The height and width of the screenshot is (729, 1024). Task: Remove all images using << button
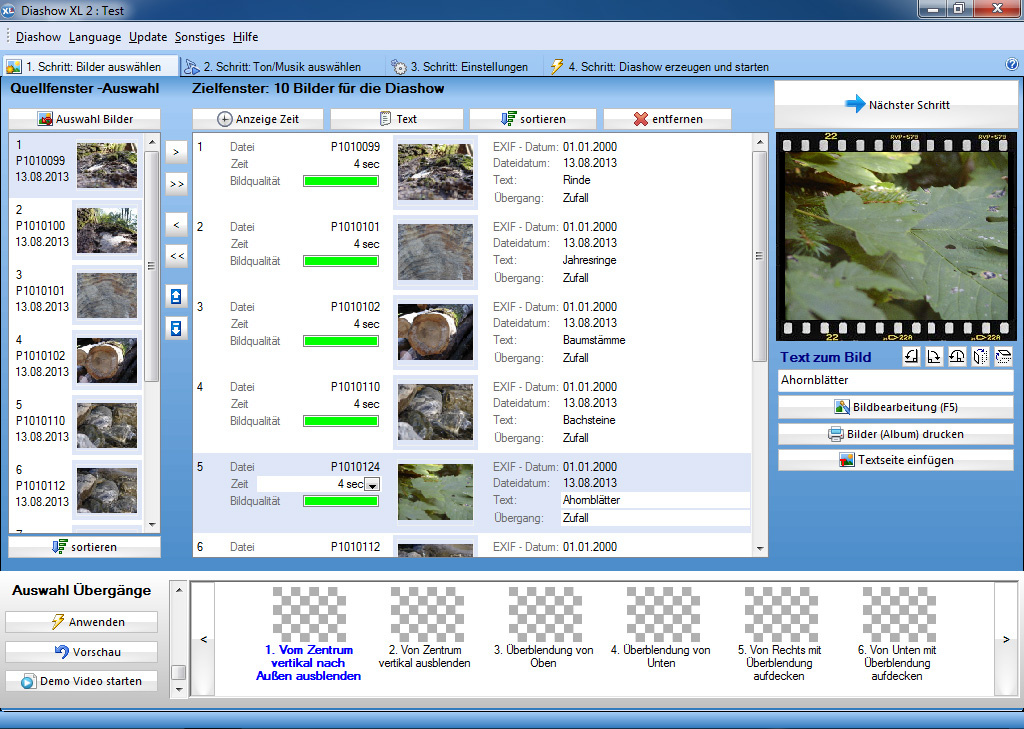click(177, 256)
